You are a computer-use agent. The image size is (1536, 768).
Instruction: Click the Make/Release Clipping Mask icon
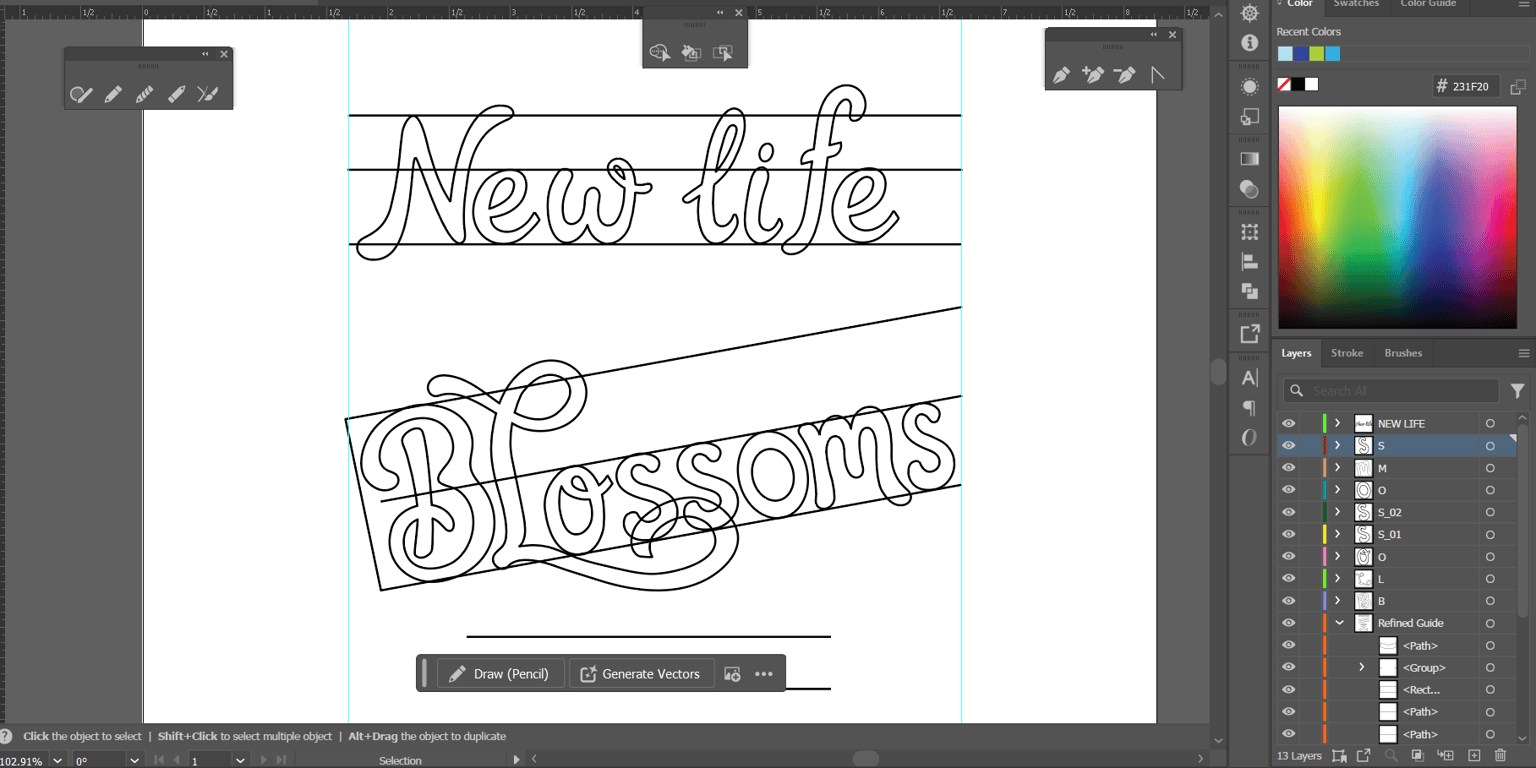pyautogui.click(x=1419, y=756)
